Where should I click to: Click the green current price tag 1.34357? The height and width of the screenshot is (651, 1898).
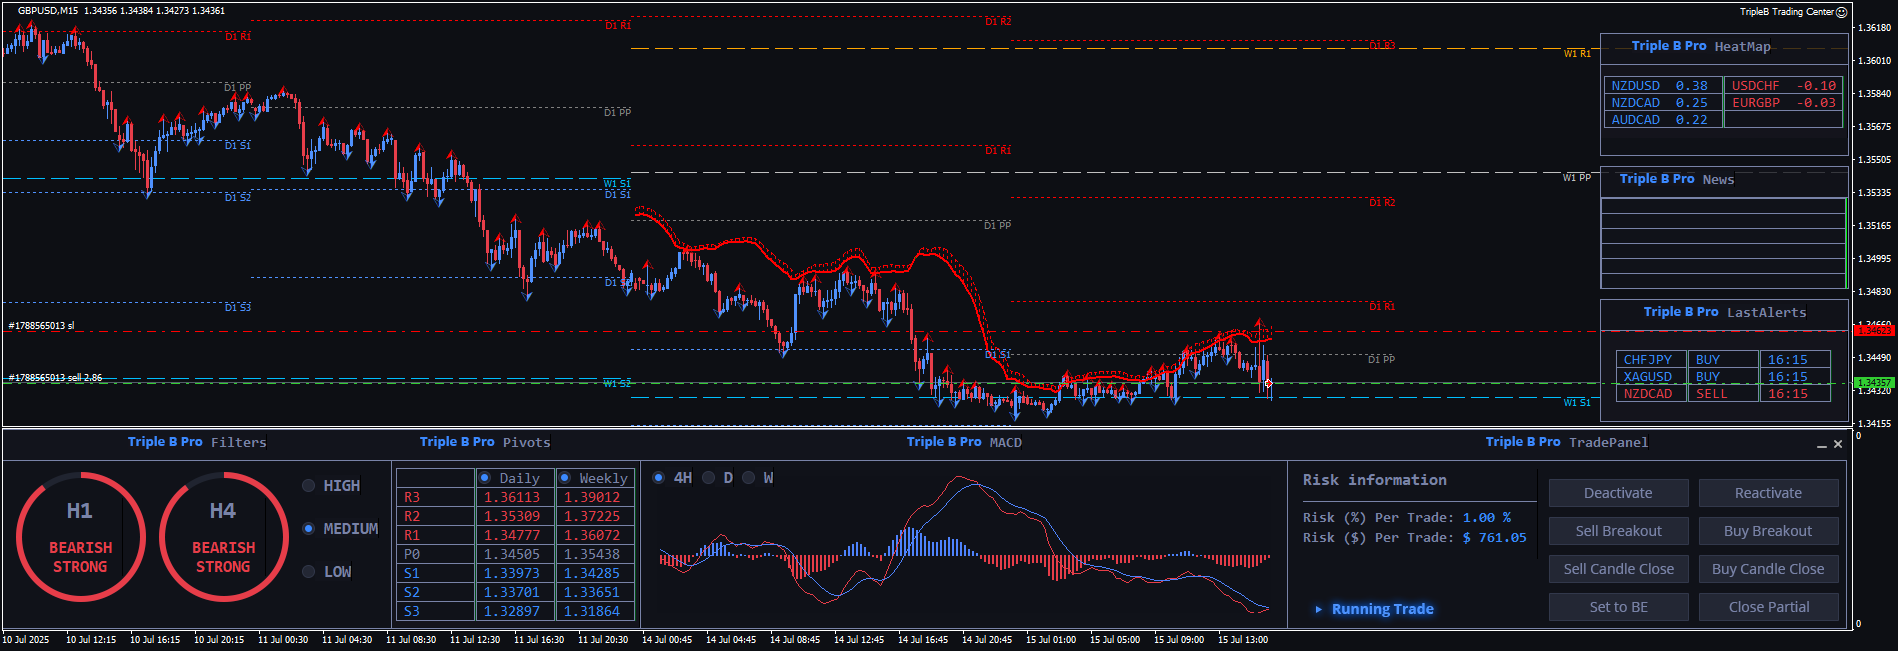tap(1873, 383)
